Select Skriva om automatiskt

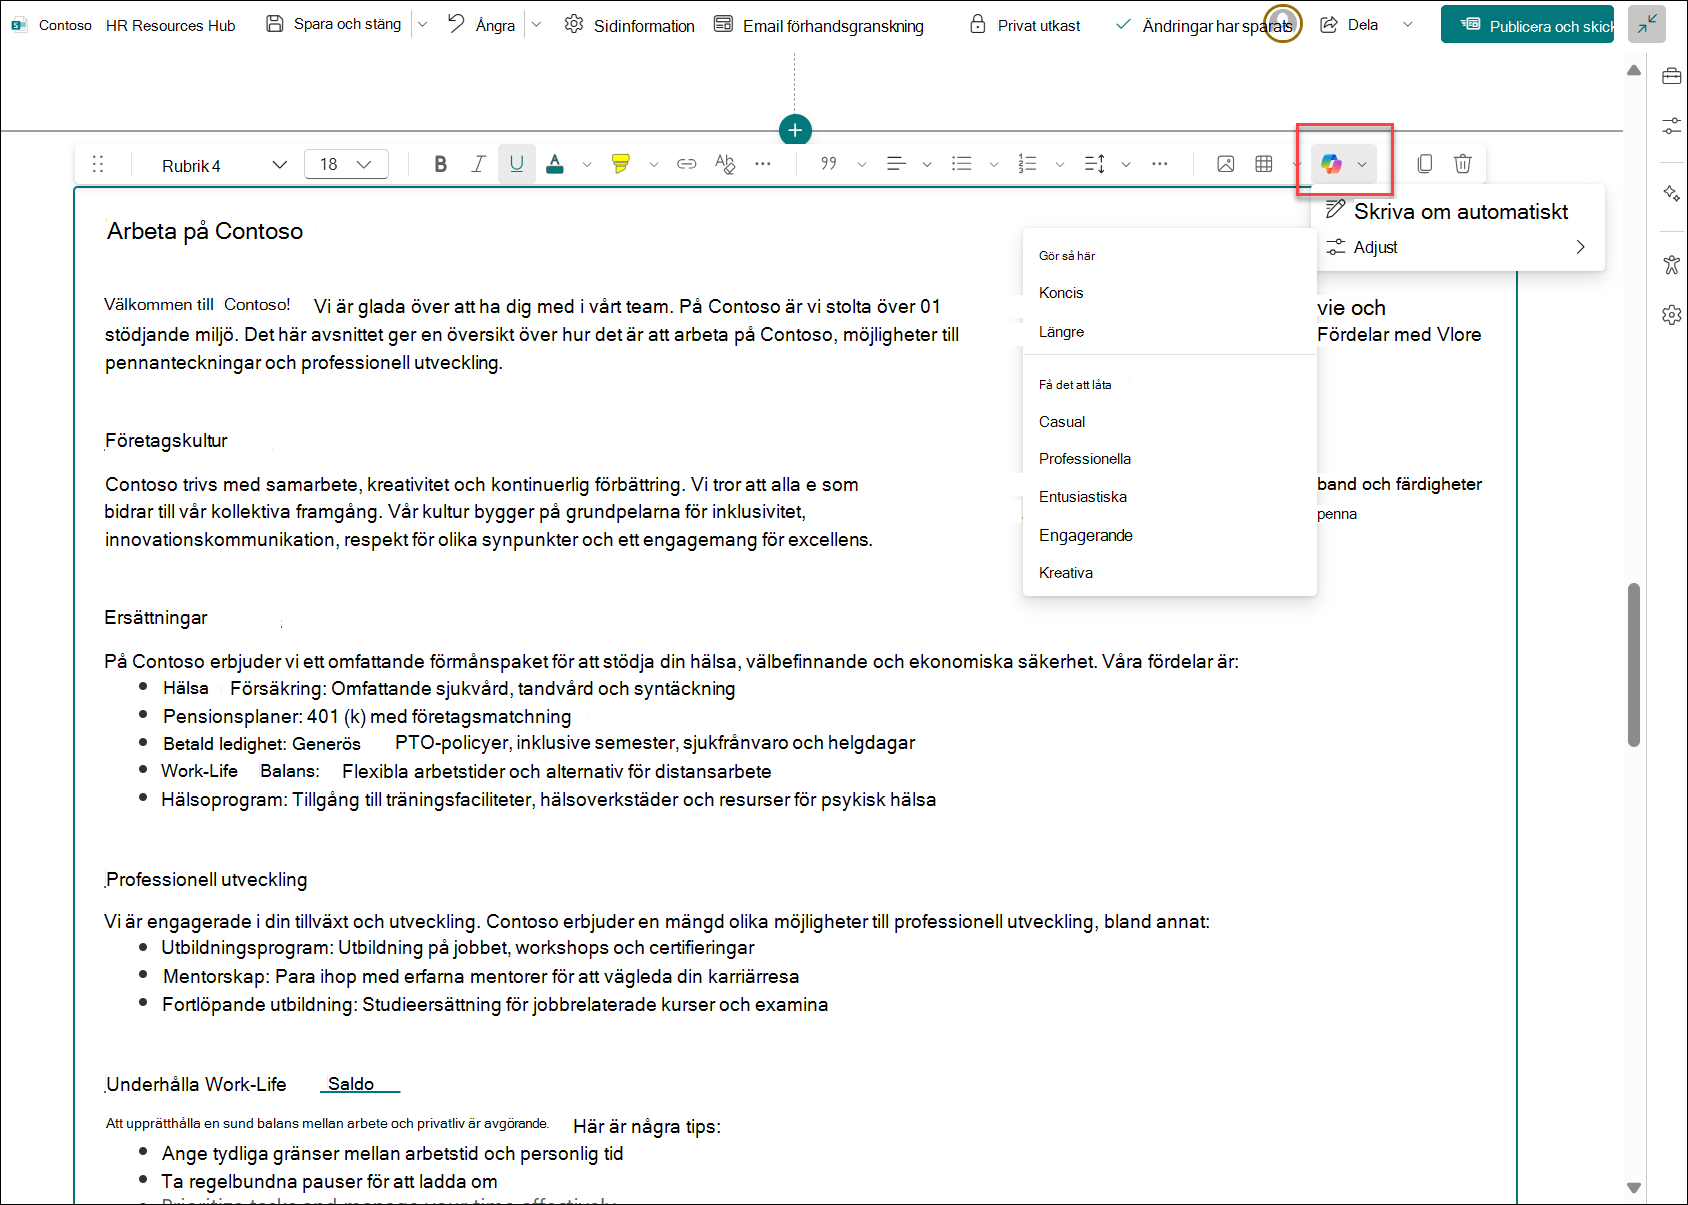click(1458, 211)
